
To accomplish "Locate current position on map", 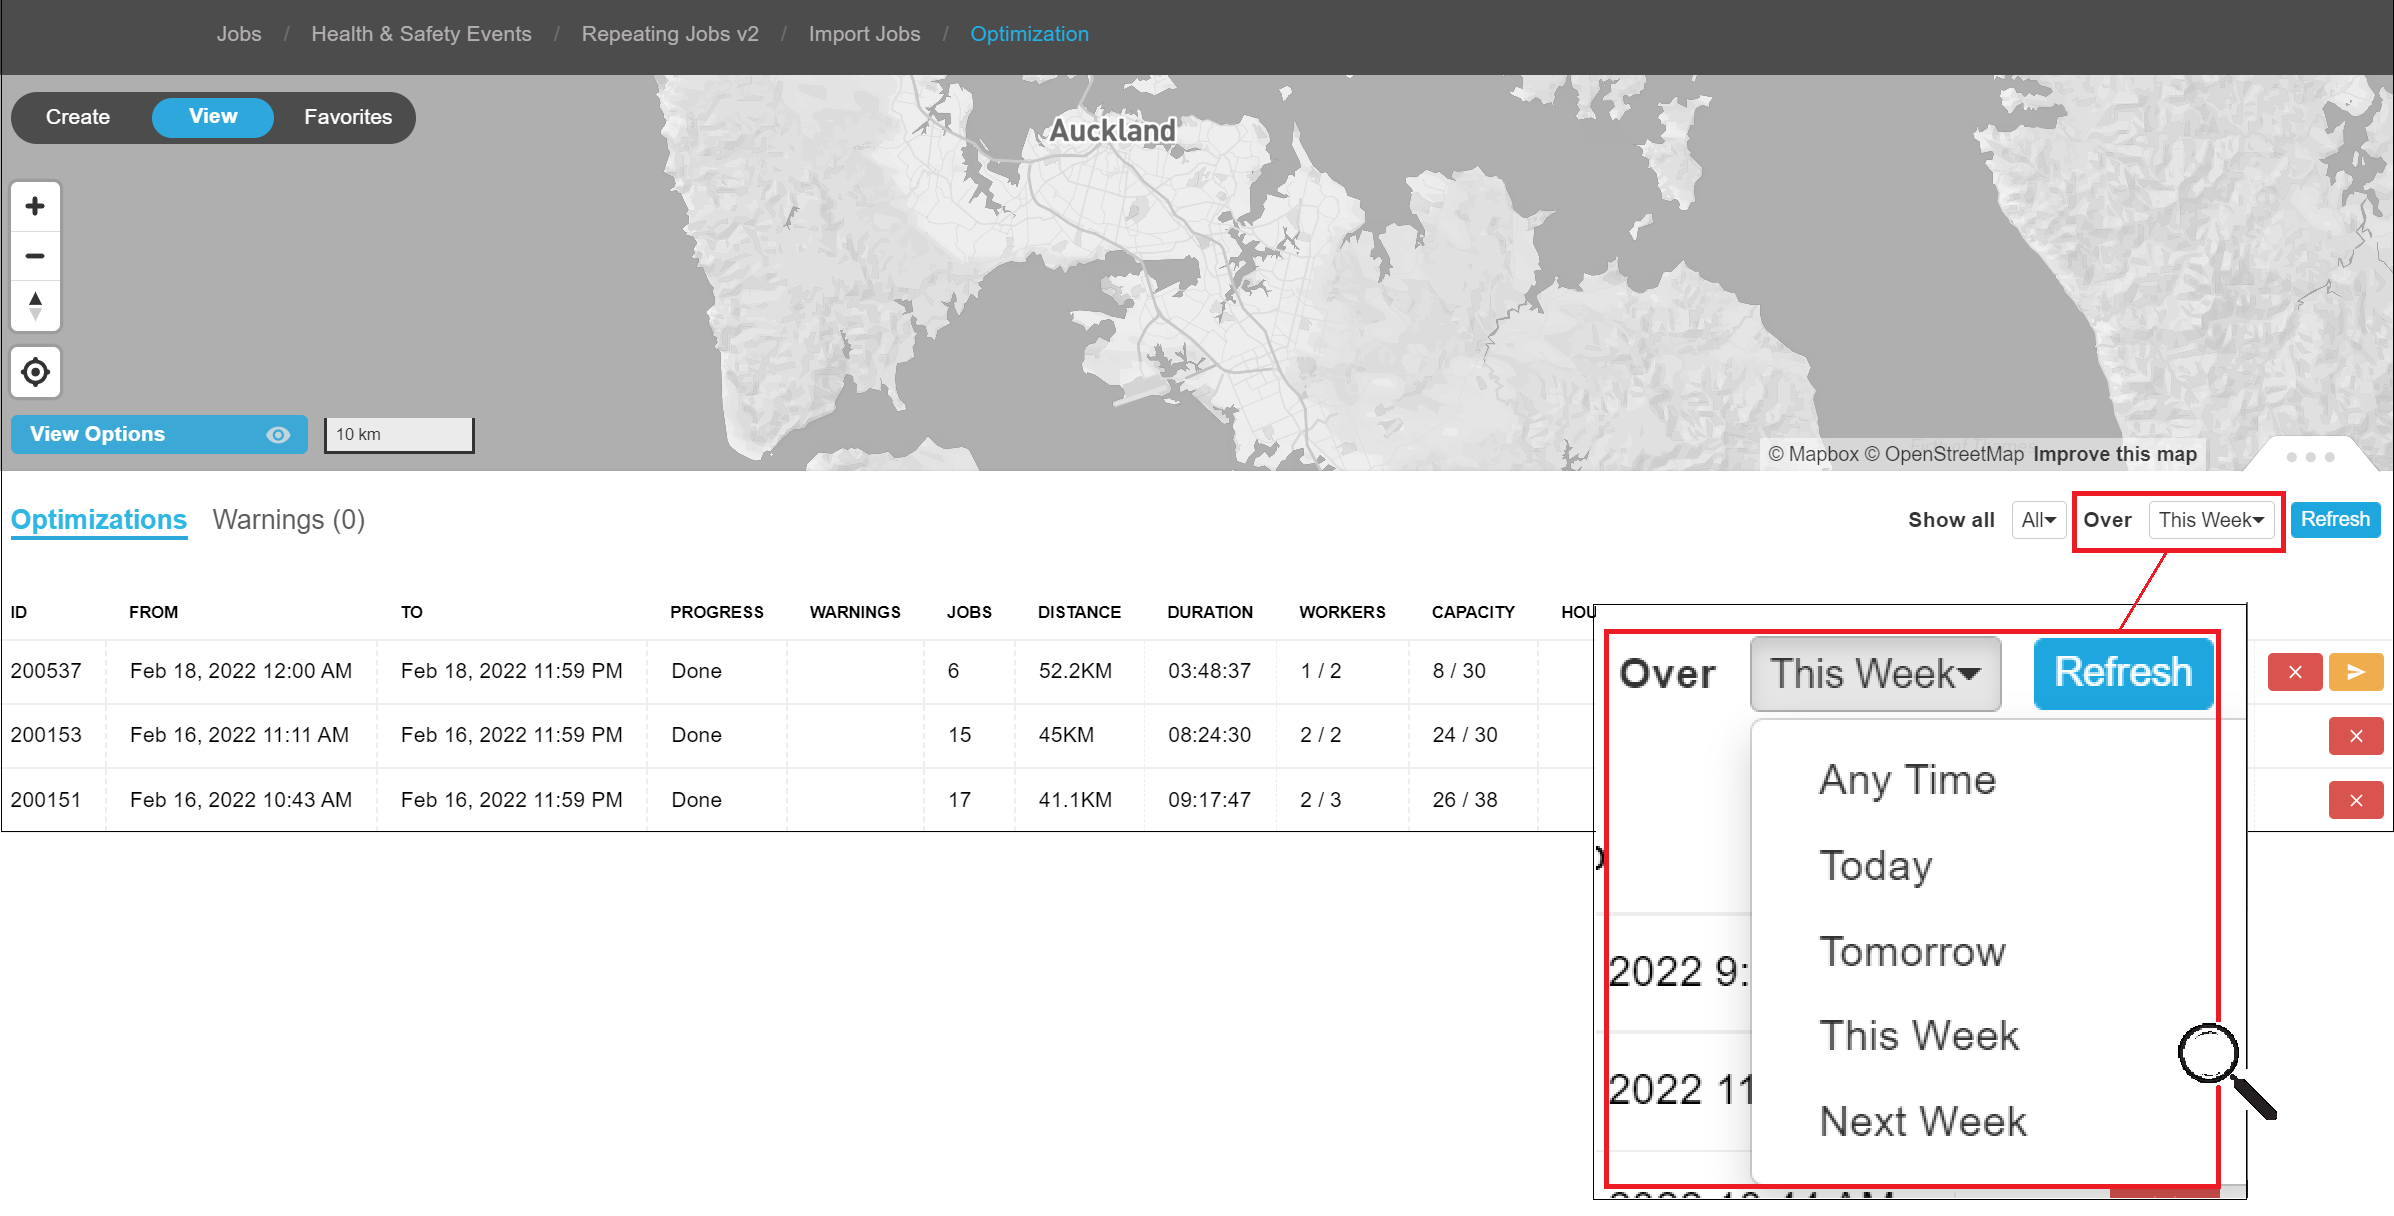I will pyautogui.click(x=35, y=372).
